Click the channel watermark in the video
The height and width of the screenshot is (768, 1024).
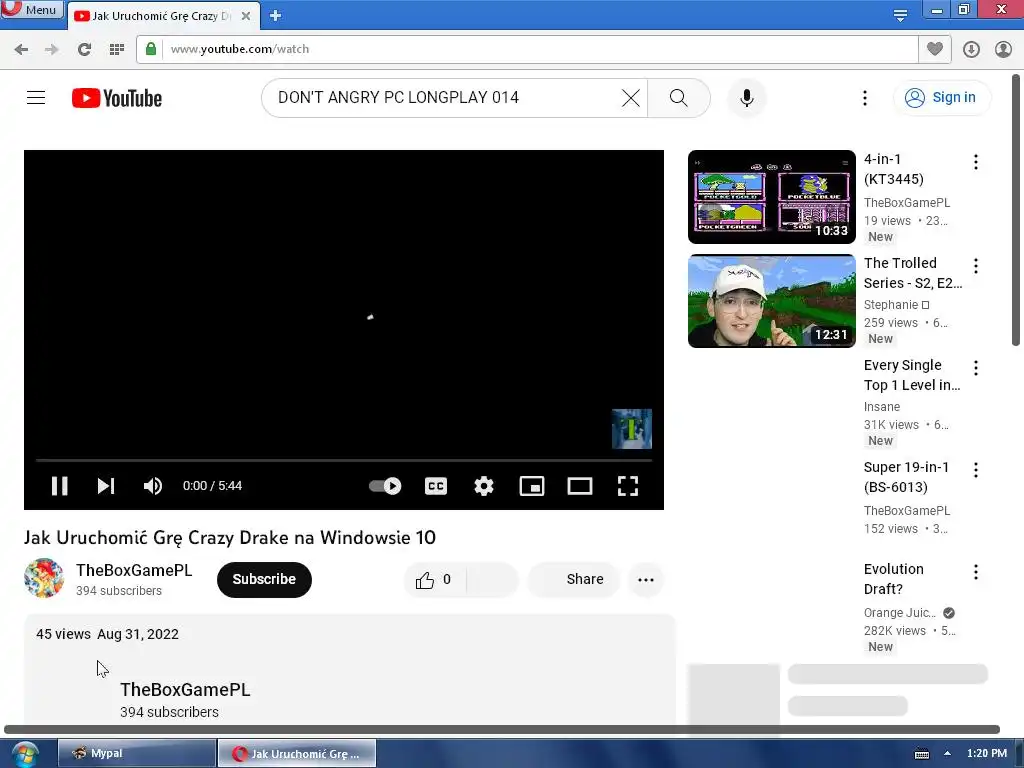632,429
